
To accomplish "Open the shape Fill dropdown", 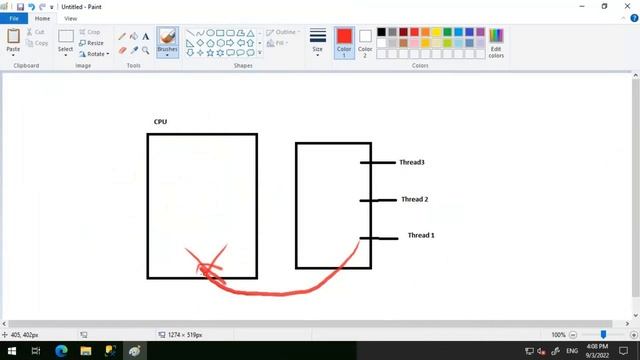I will (x=277, y=43).
